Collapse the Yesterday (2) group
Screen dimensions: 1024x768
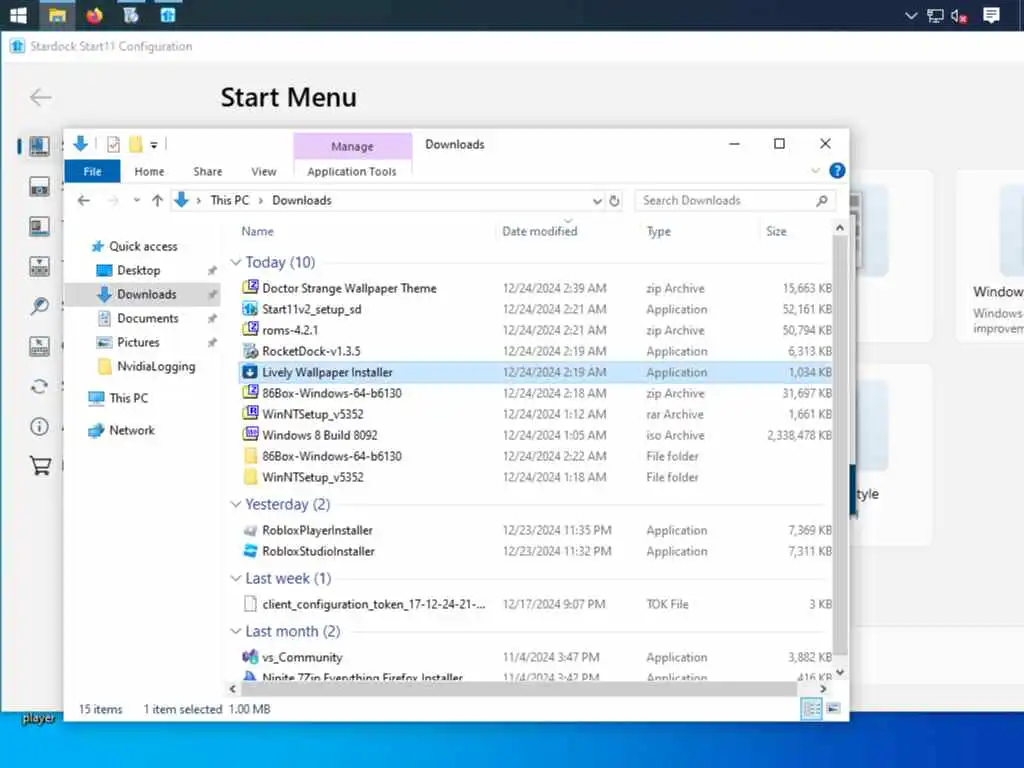coord(236,504)
